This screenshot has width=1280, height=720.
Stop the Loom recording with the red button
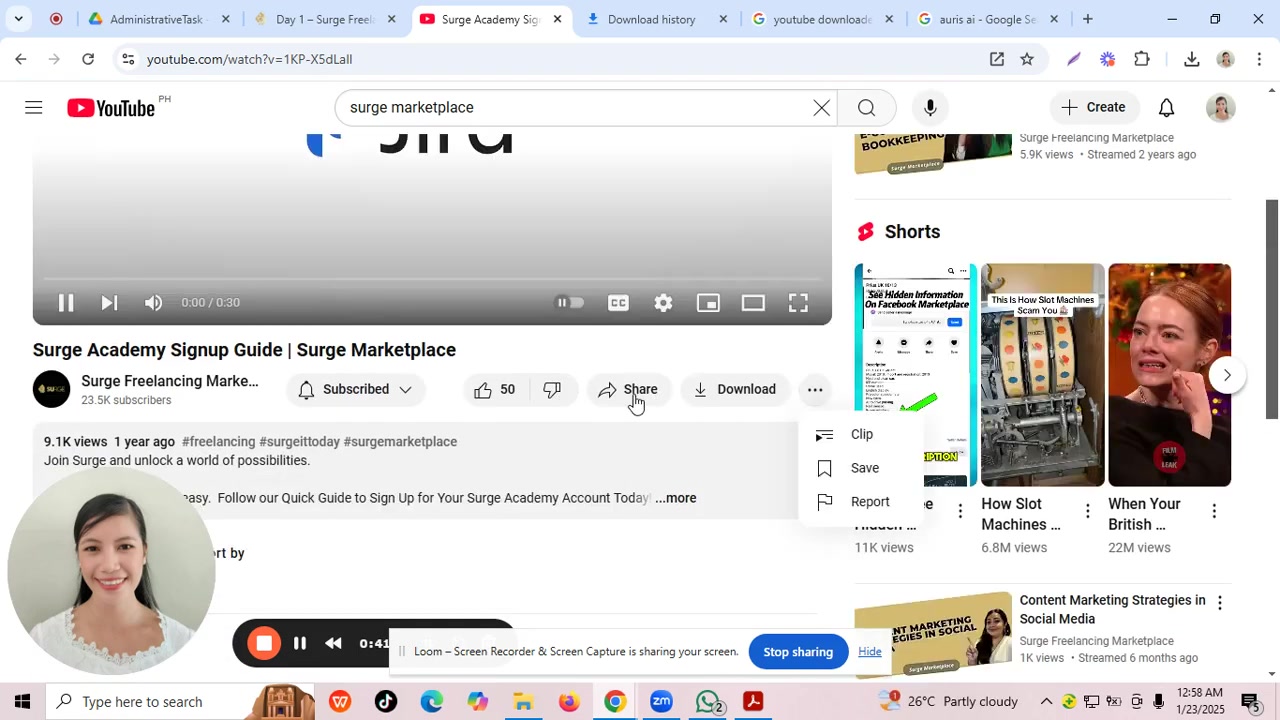click(x=264, y=644)
